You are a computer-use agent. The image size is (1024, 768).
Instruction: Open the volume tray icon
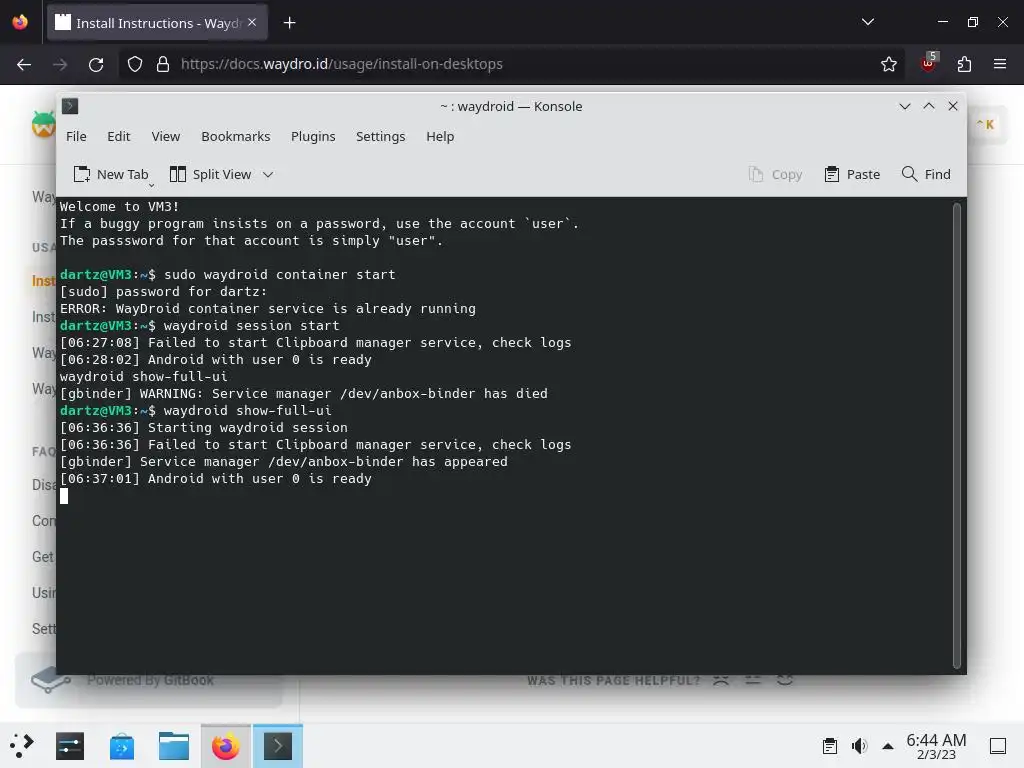tap(859, 746)
